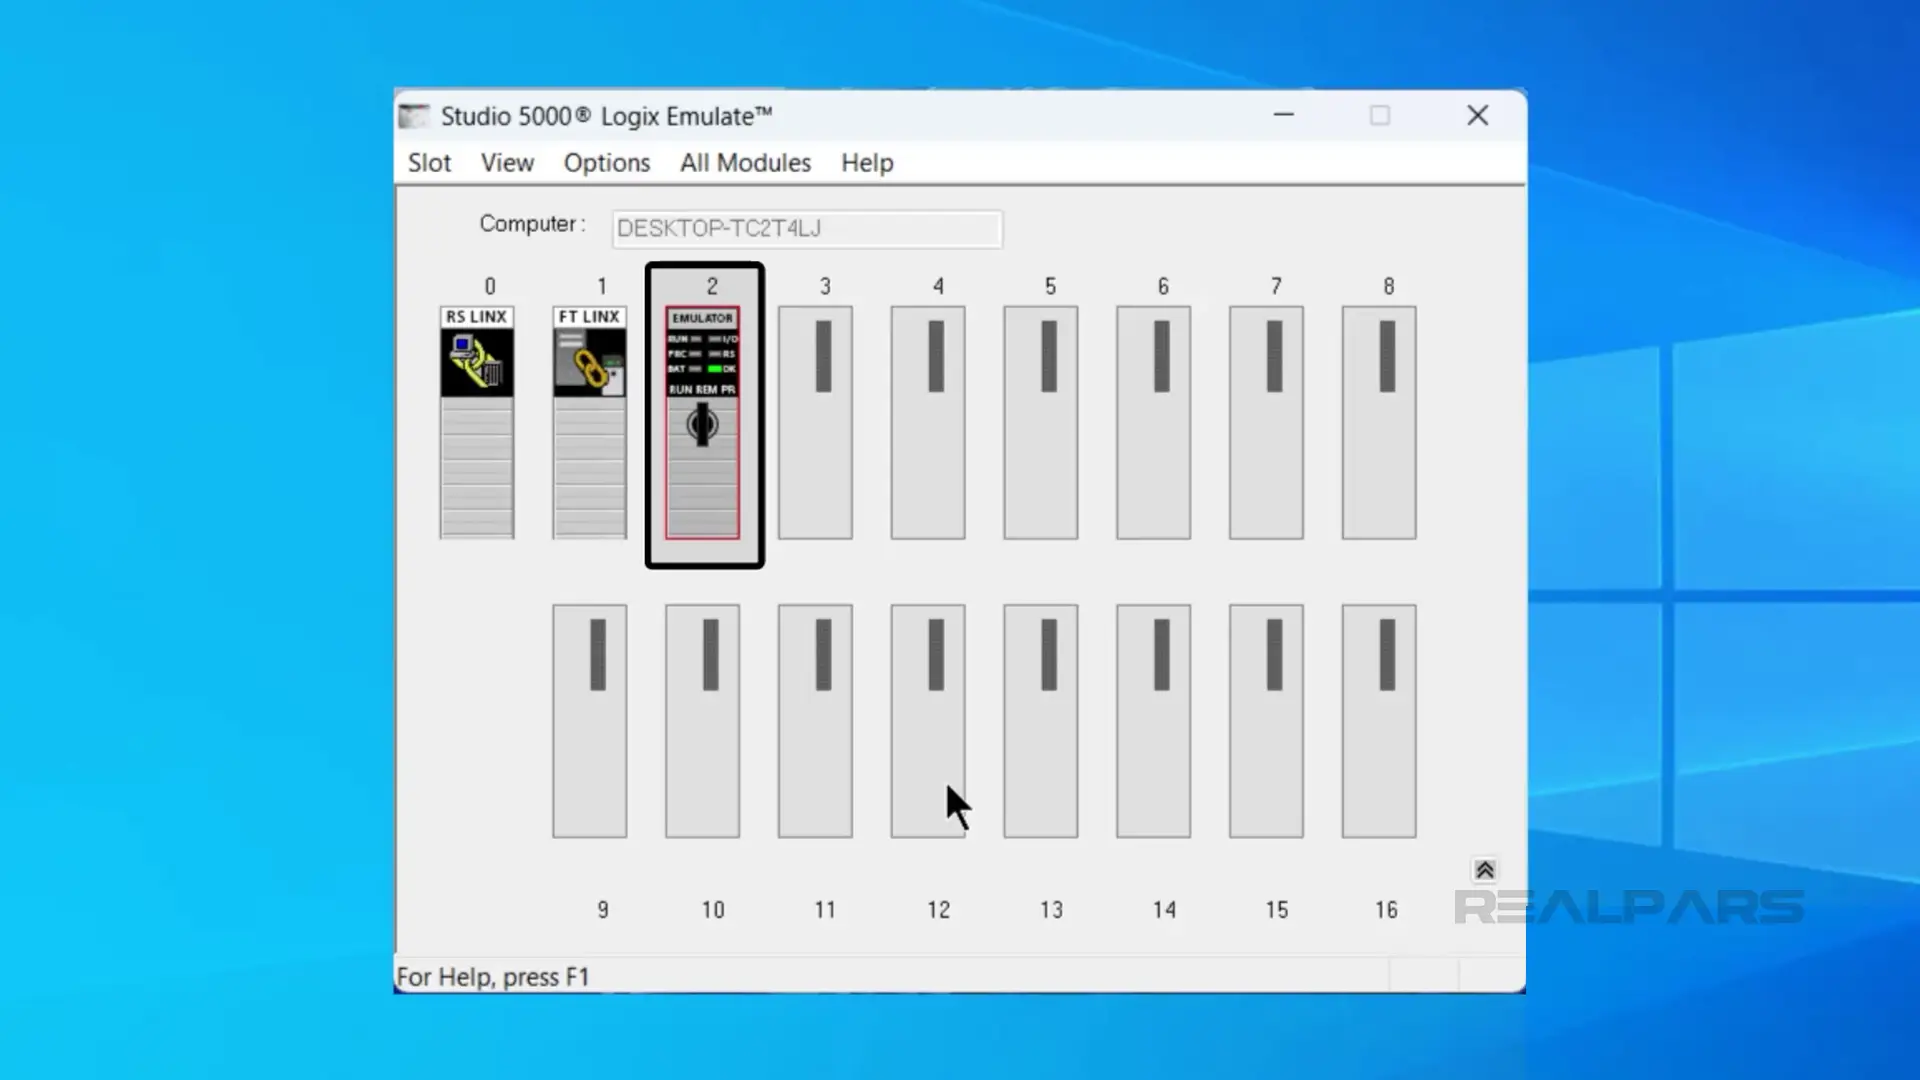Click the RUN LED indicator on the Emulator

tap(695, 339)
